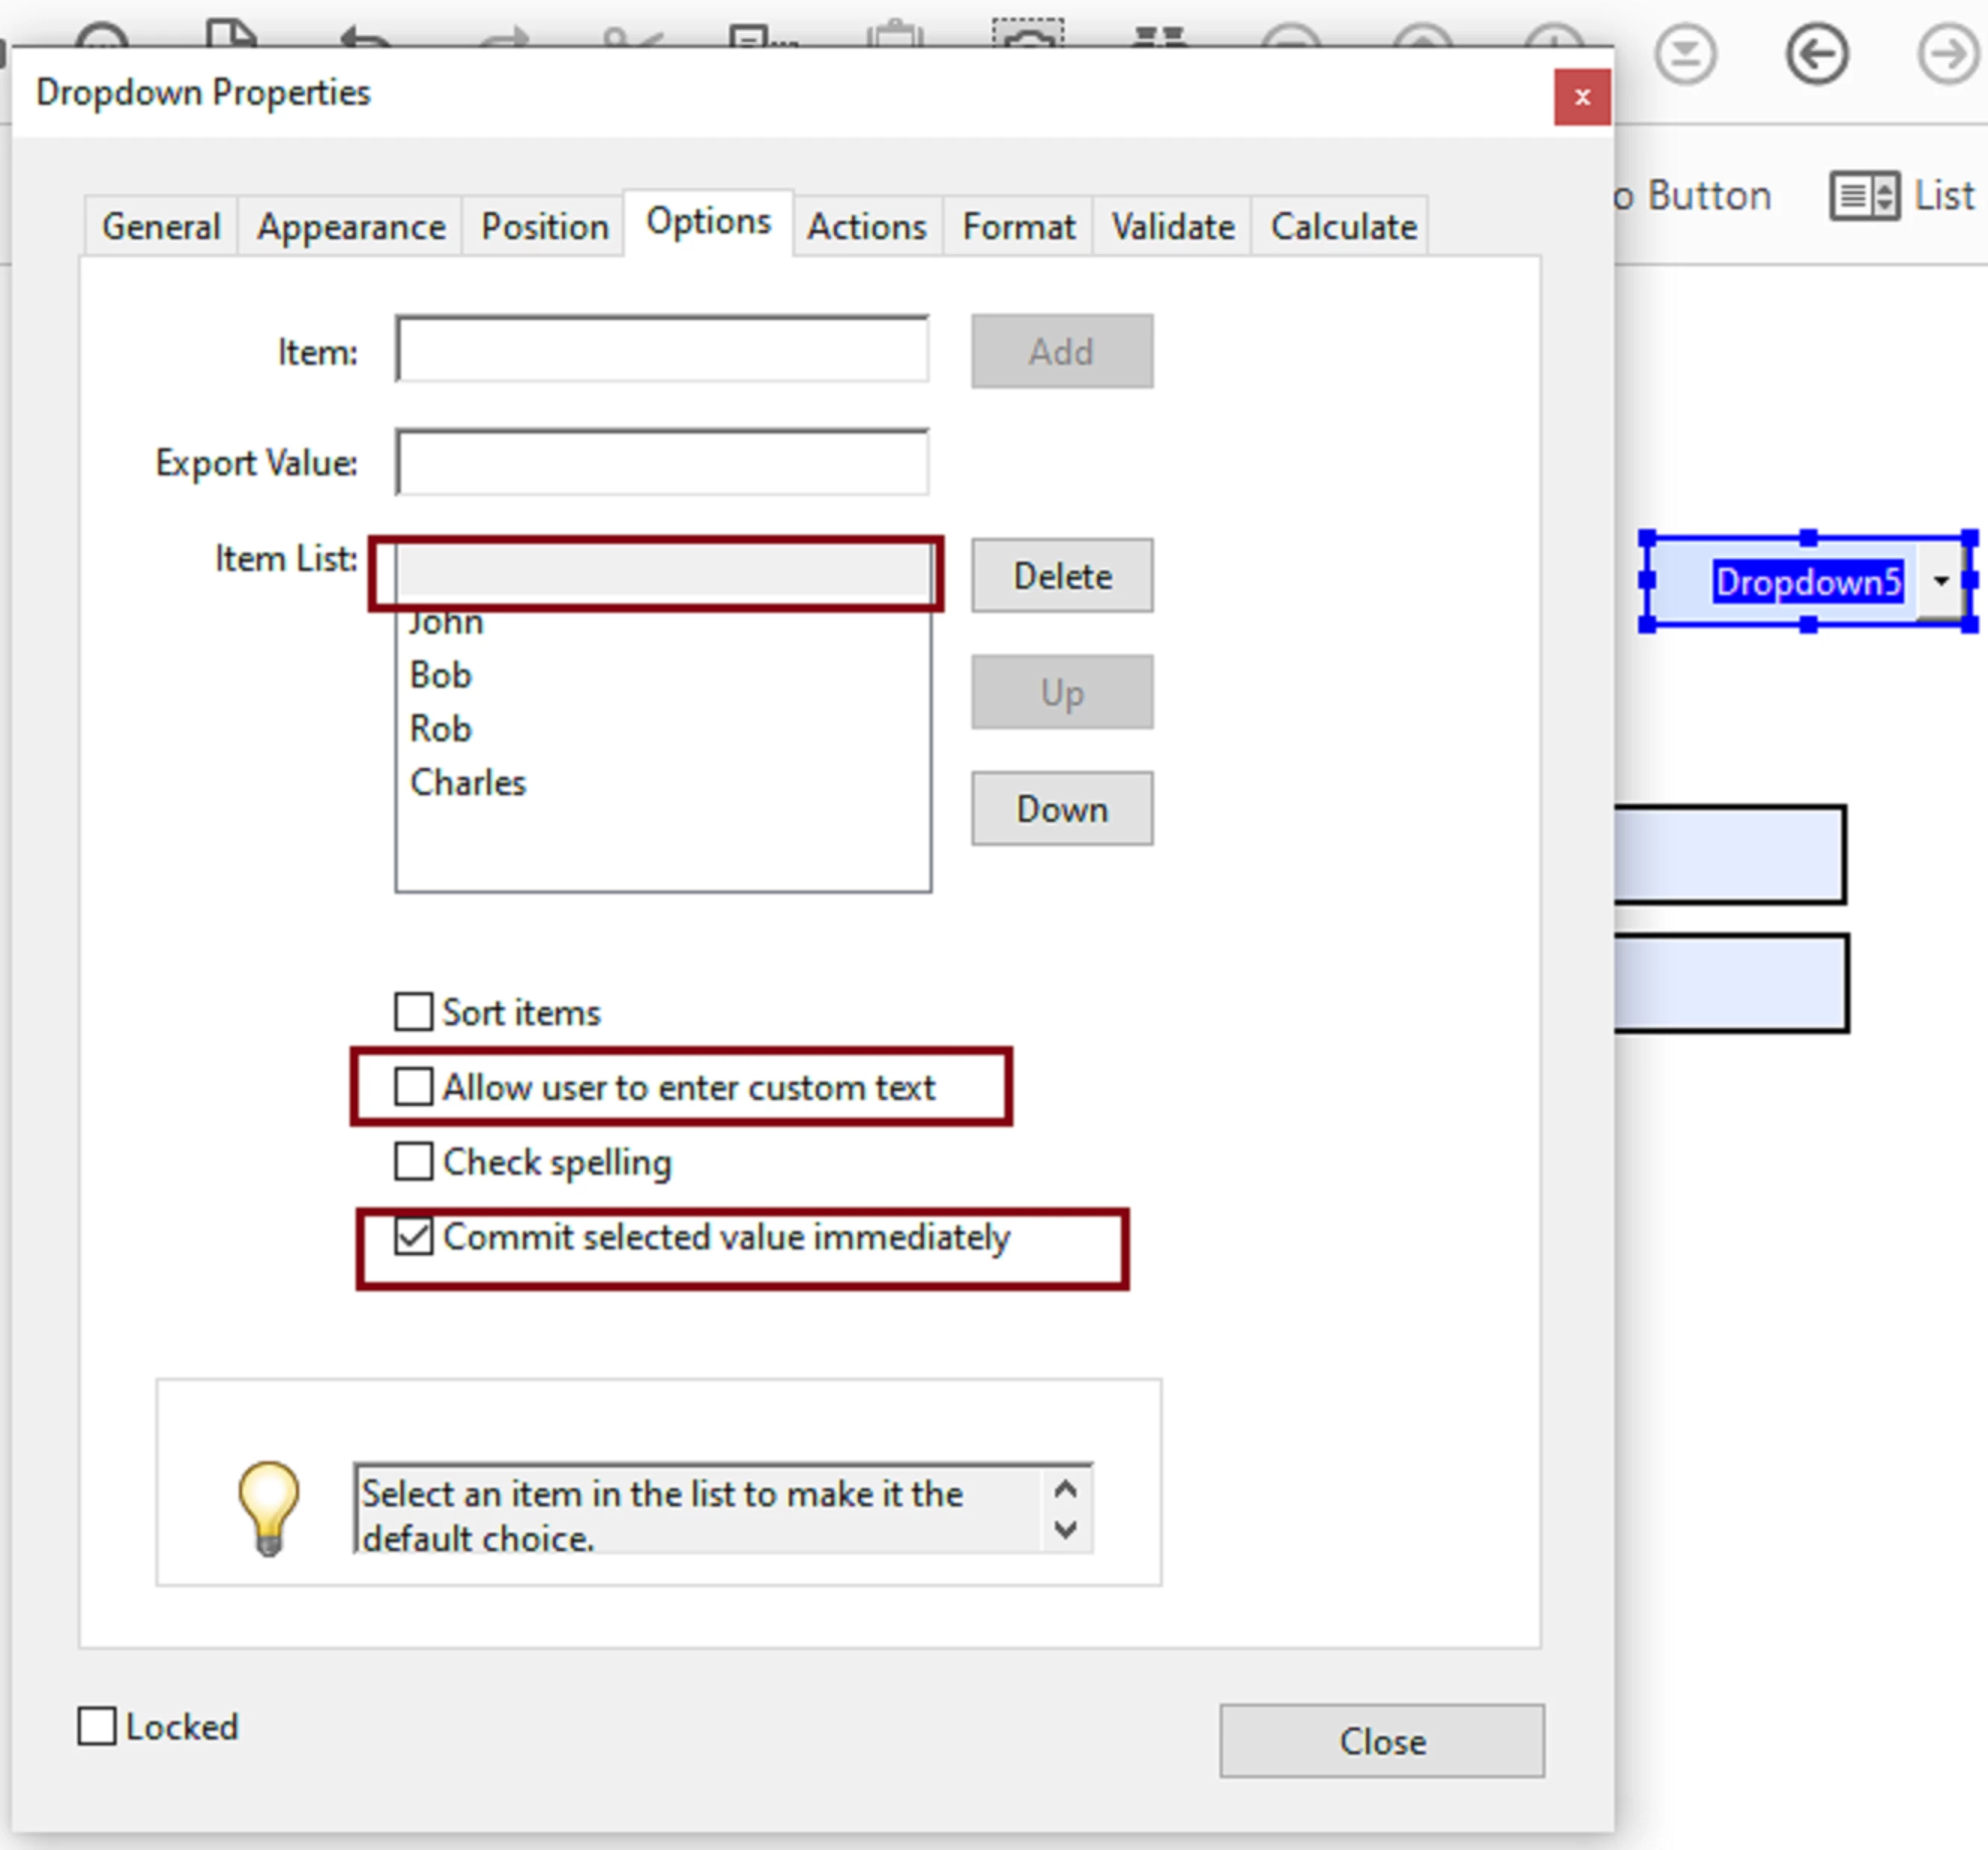
Task: Click the next view forward arrow icon
Action: pyautogui.click(x=1946, y=54)
